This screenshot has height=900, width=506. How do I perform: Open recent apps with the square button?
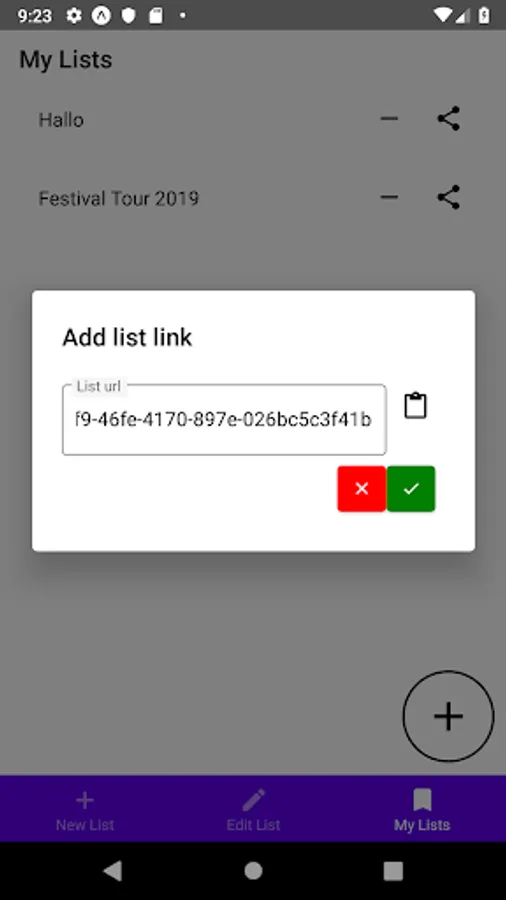pos(393,871)
